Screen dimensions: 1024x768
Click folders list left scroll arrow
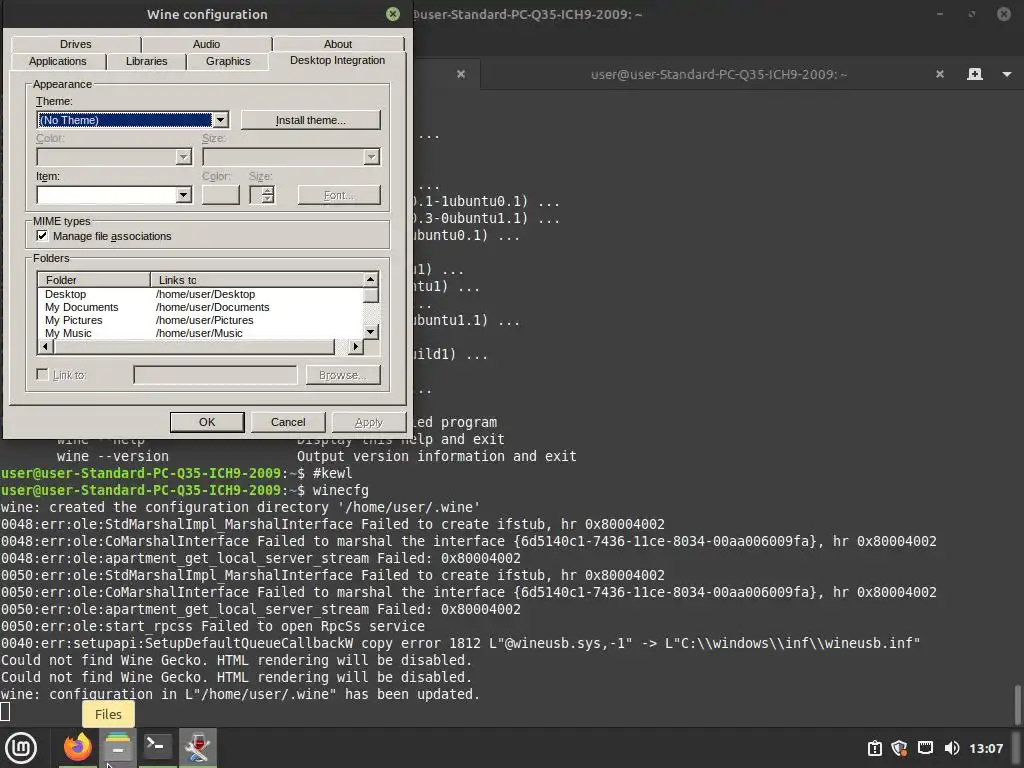(45, 346)
